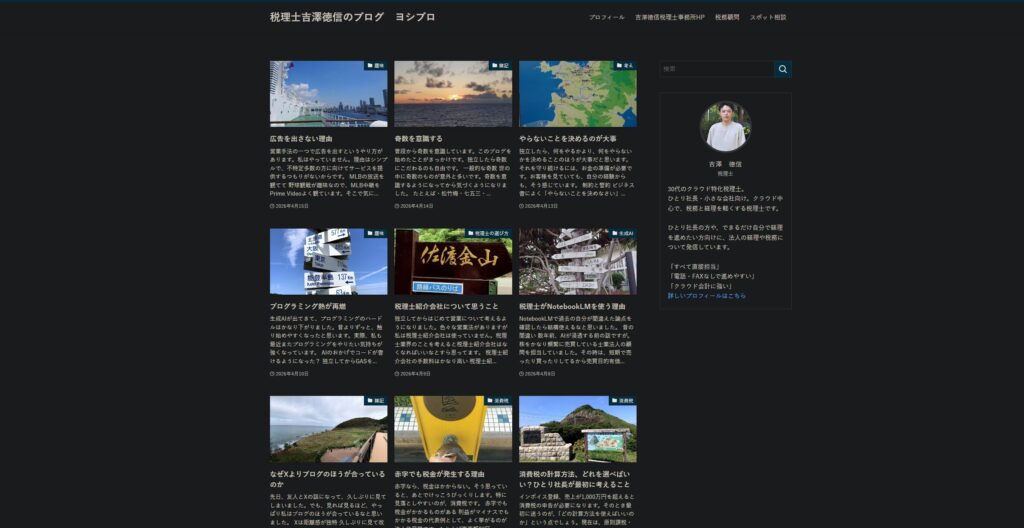This screenshot has width=1024, height=528.
Task: Open the 佐渡金山 sign thumbnail image
Action: click(x=452, y=262)
